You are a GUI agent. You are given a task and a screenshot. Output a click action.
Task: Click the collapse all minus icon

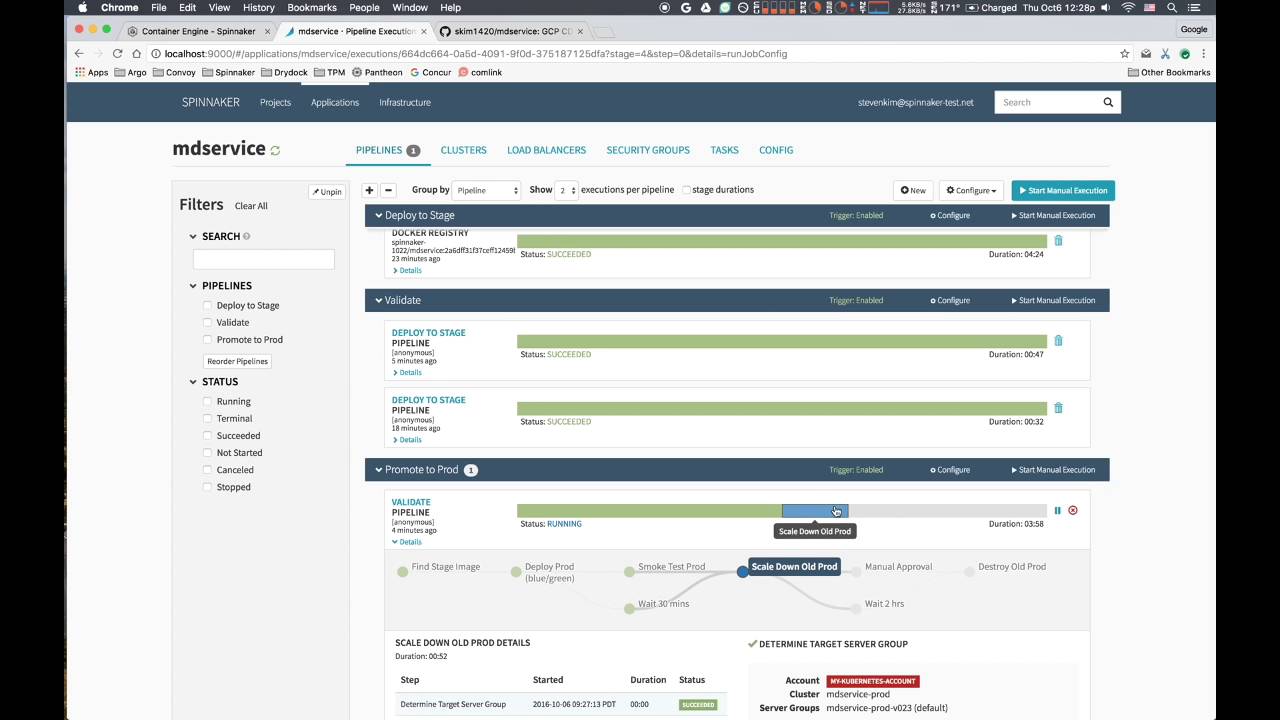pos(388,190)
